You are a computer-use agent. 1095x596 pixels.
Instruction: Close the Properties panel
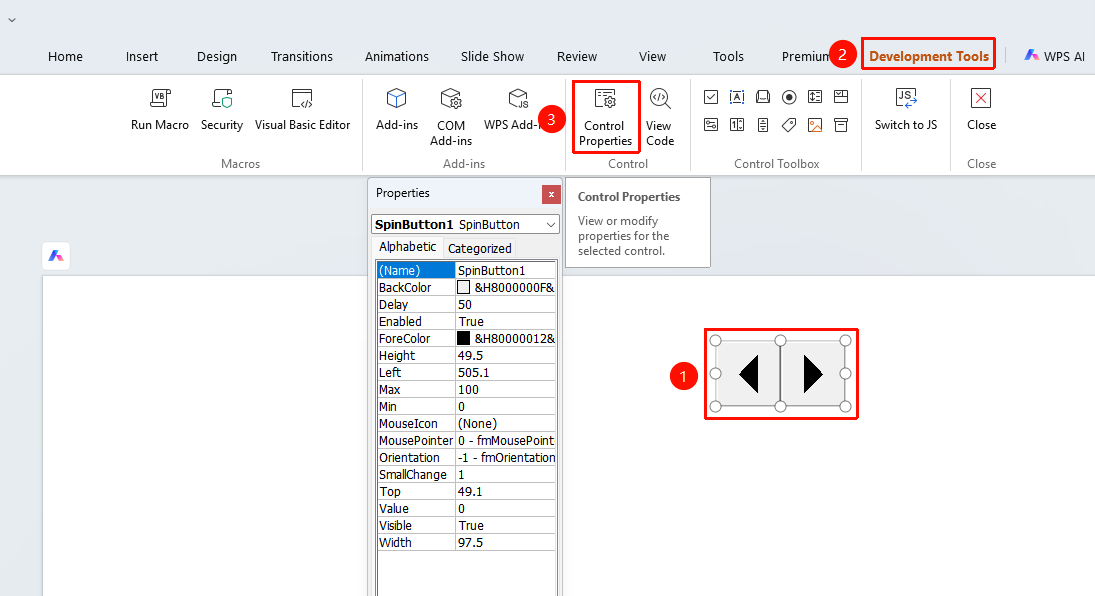click(x=551, y=194)
